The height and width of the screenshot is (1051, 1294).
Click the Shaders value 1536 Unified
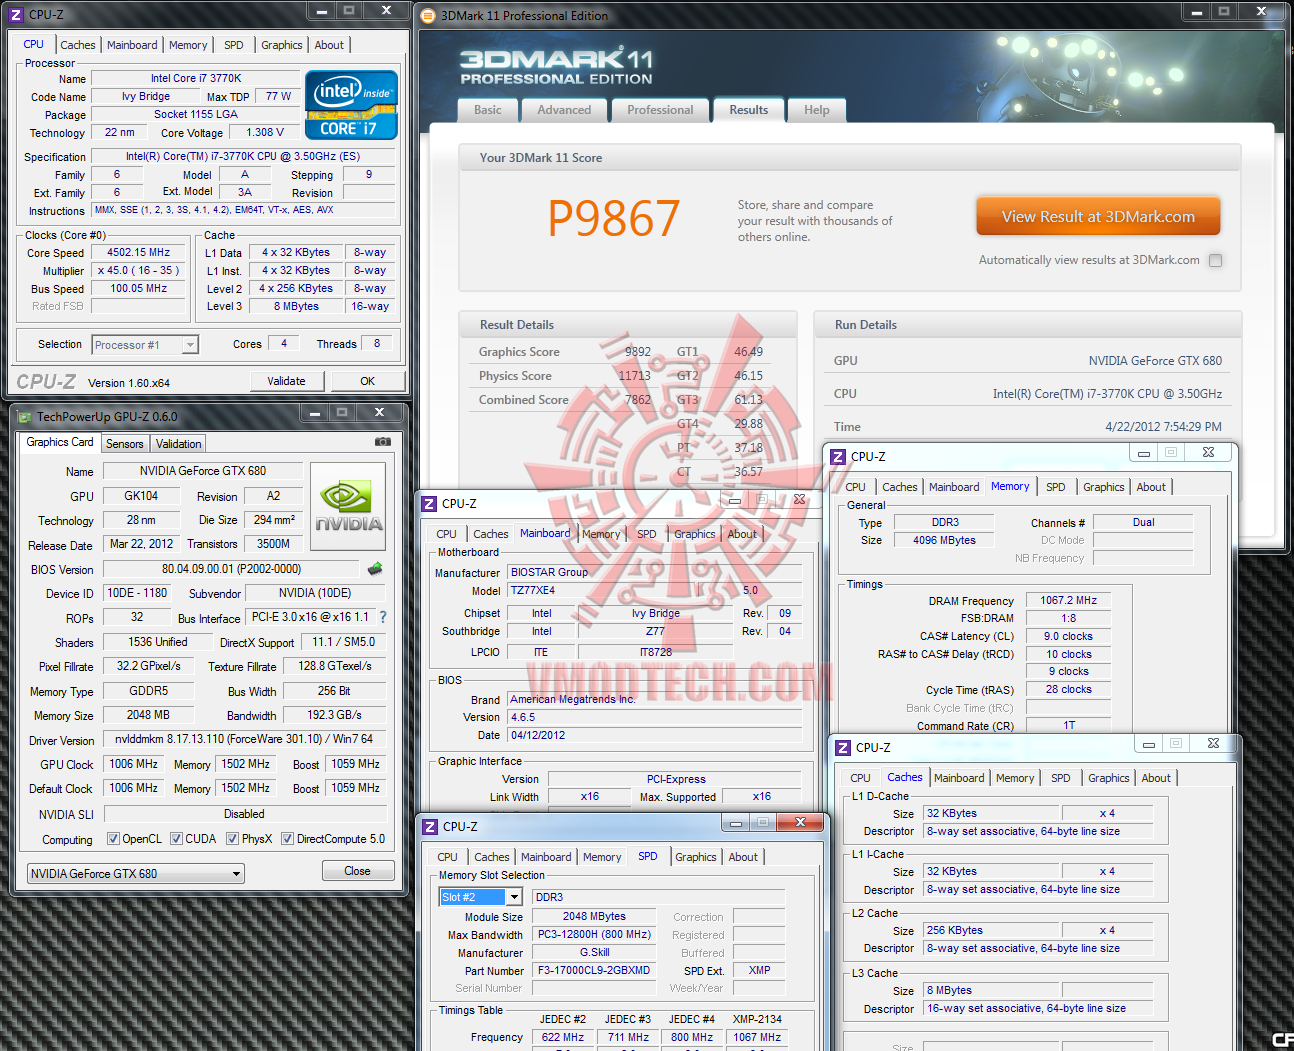point(158,642)
